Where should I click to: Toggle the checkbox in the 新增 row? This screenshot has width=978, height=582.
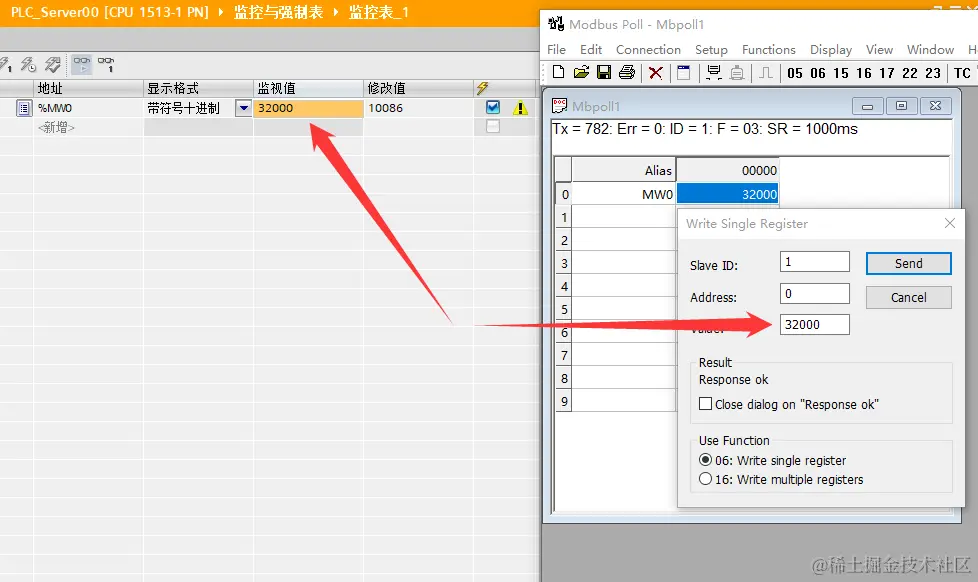point(493,127)
